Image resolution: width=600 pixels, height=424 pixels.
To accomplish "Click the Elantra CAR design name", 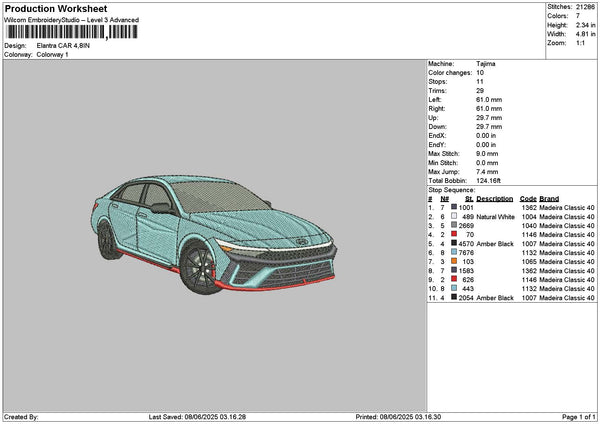I will coord(62,45).
